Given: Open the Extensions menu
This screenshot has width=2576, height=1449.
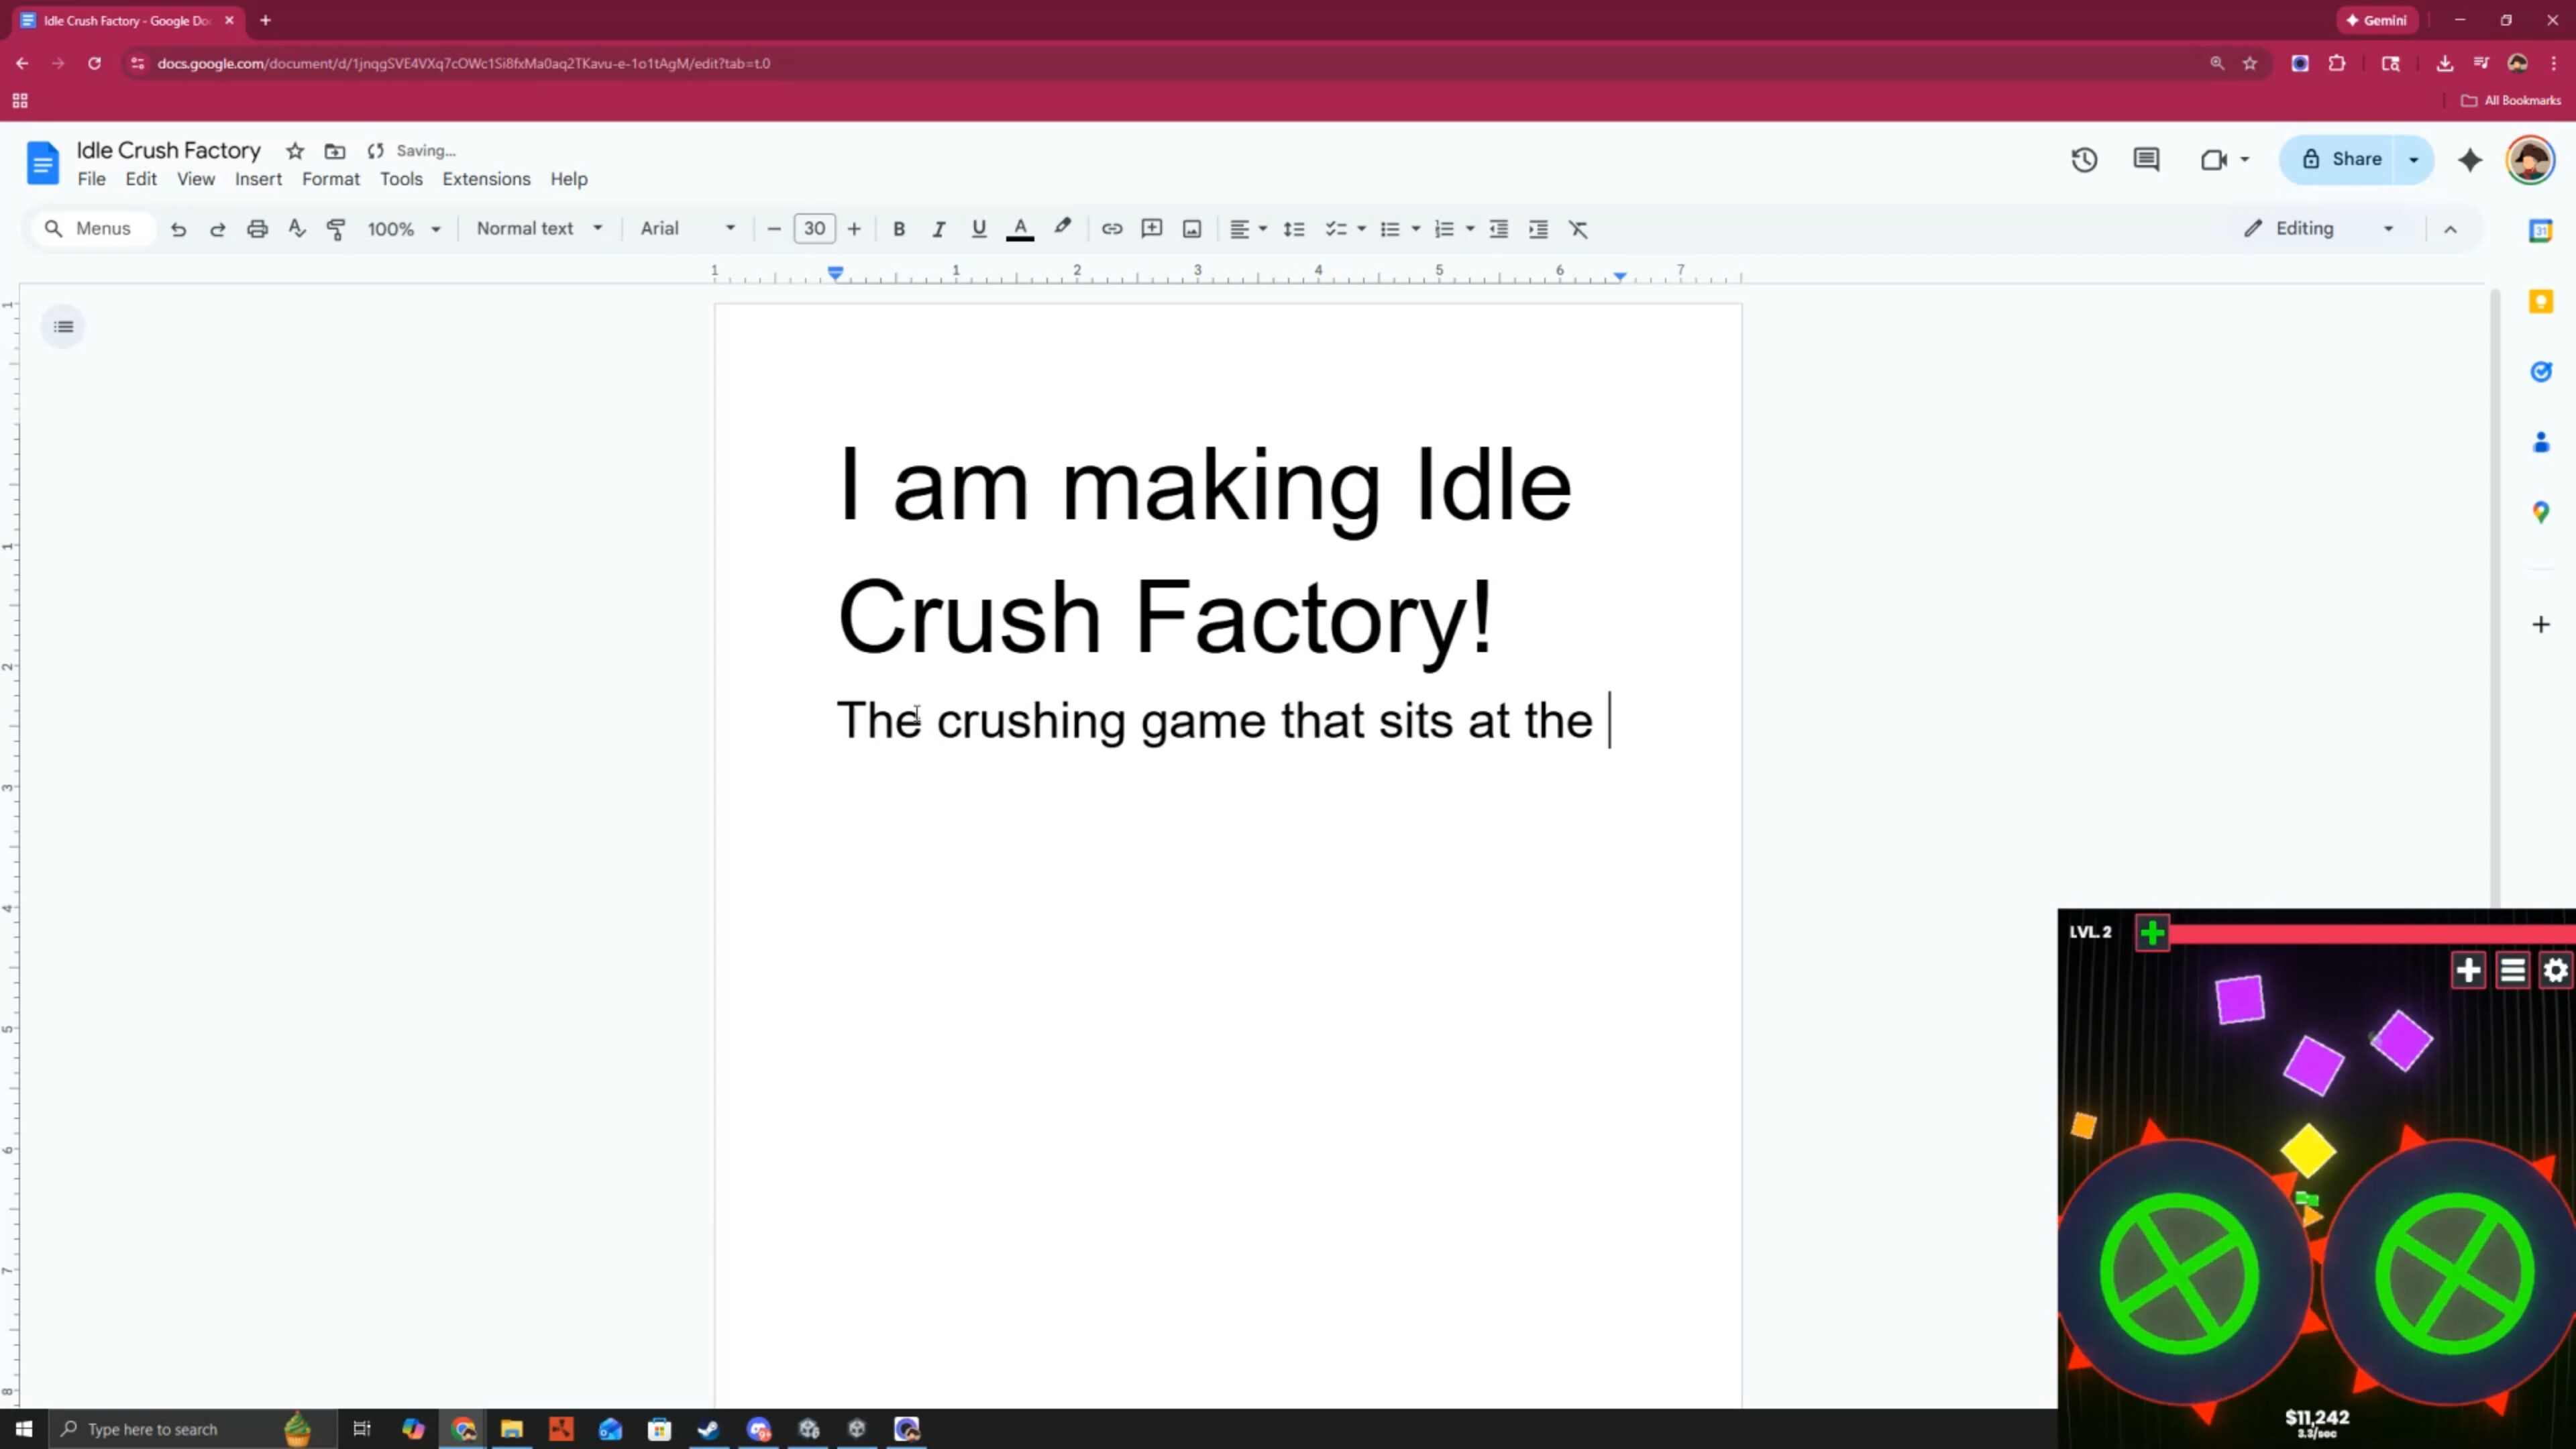Looking at the screenshot, I should [486, 179].
